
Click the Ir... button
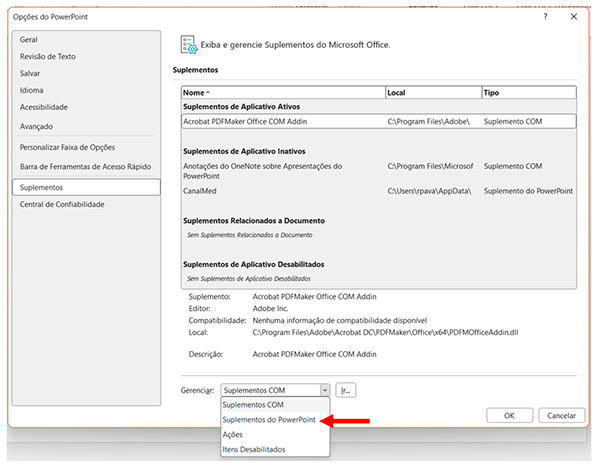click(x=346, y=390)
